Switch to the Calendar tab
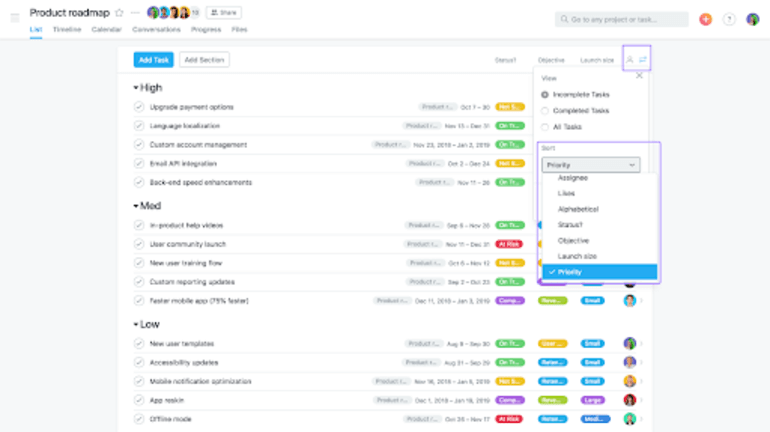This screenshot has width=770, height=432. 107,29
